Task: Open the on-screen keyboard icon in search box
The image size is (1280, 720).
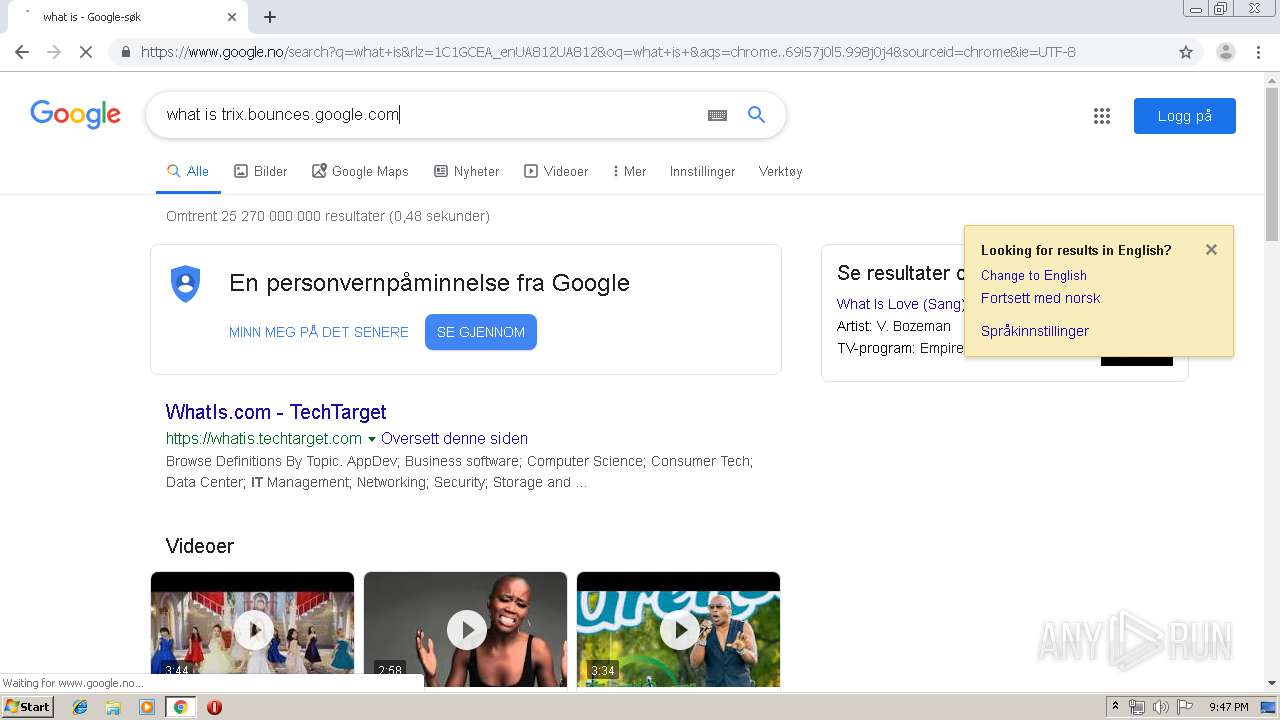Action: pyautogui.click(x=717, y=115)
